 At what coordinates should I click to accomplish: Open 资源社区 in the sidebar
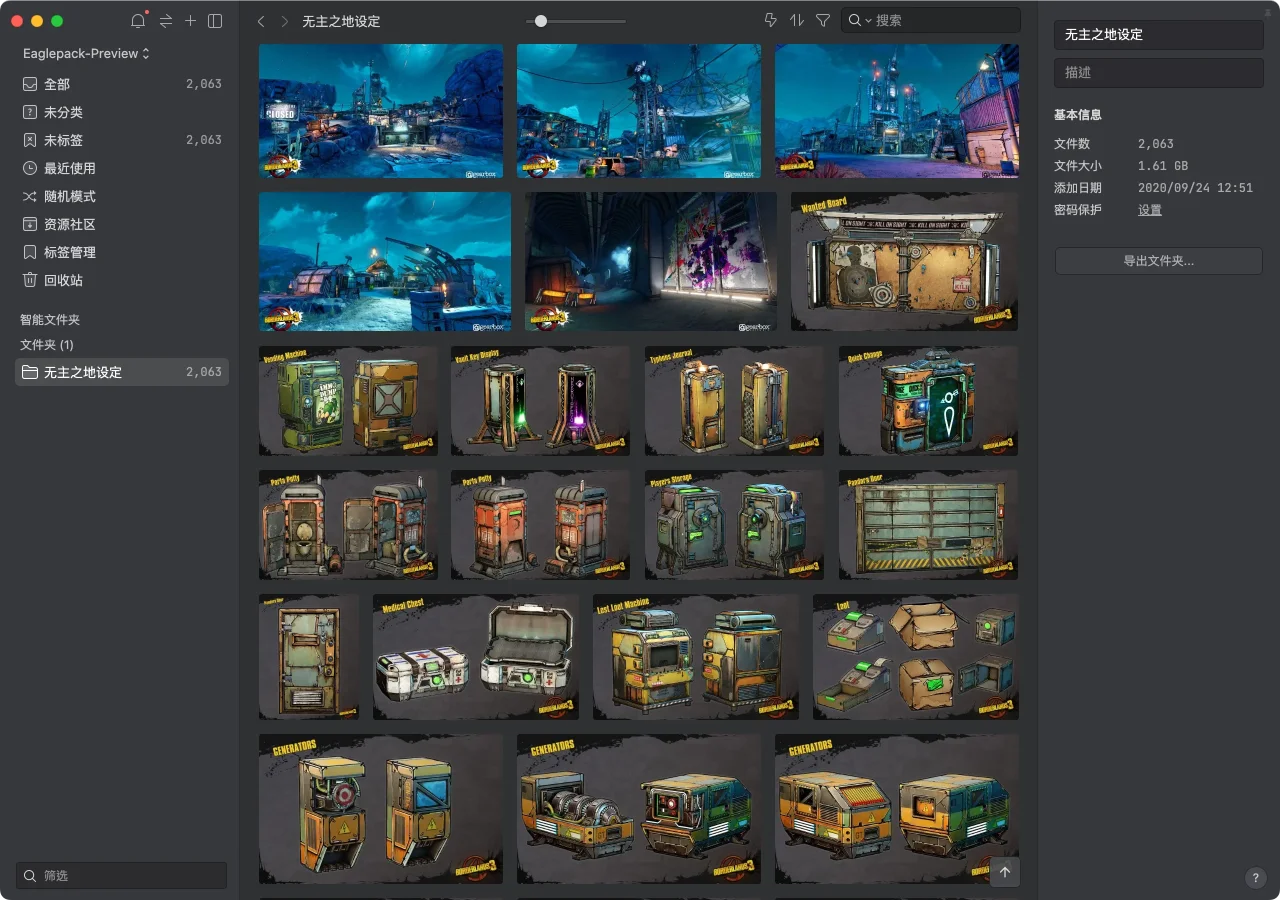122,224
